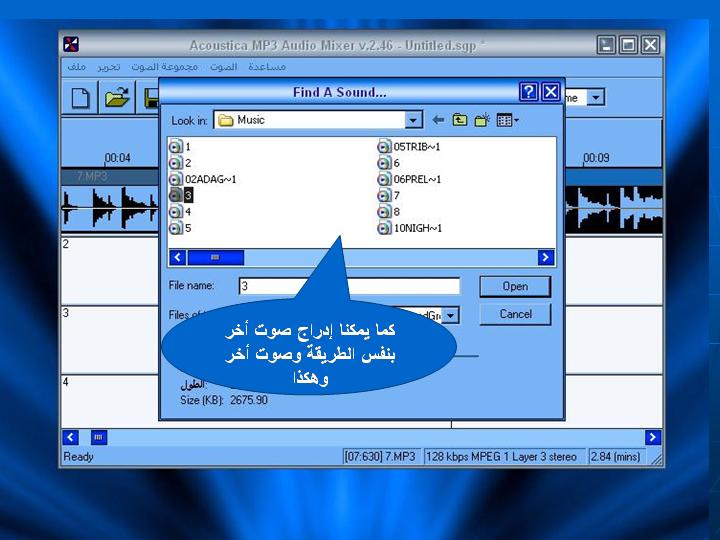Click the Acoustica app icon in title bar
720x540 pixels.
(x=71, y=45)
